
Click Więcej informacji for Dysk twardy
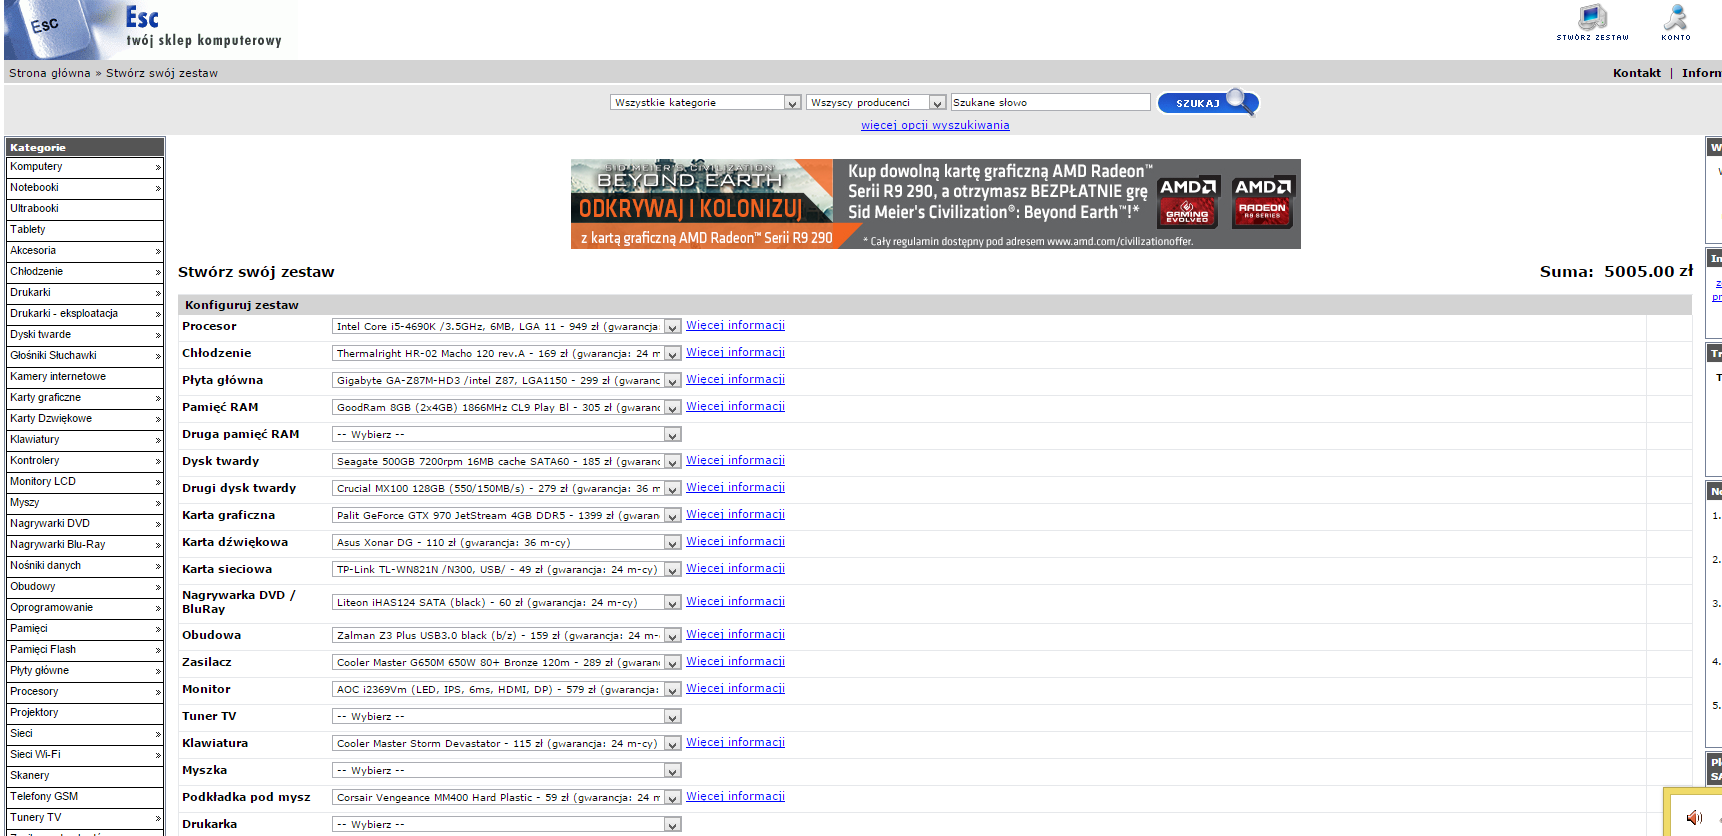coord(735,460)
